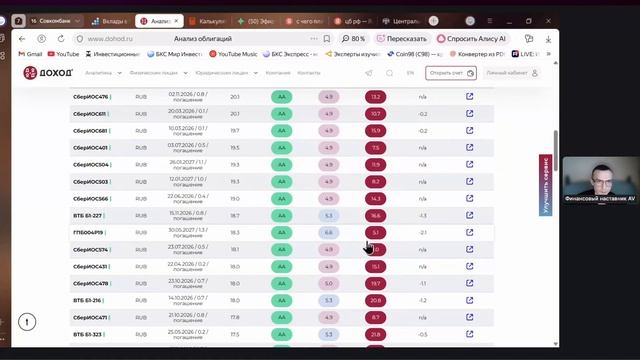This screenshot has width=640, height=360.
Task: Open external link for СберИОС681 row
Action: point(469,131)
